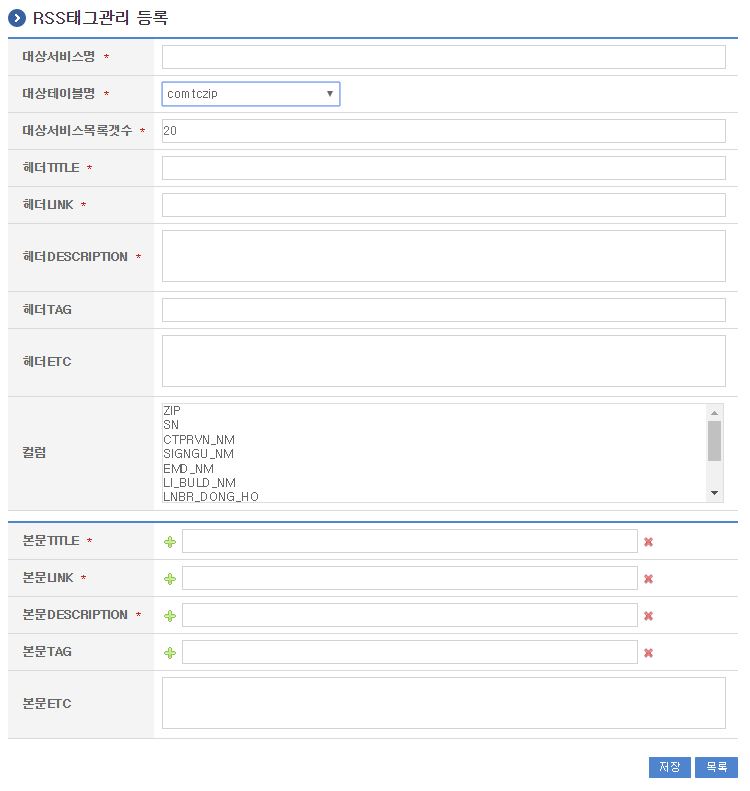Click the green plus icon beside 본문LINK
The width and height of the screenshot is (750, 791).
pos(170,579)
